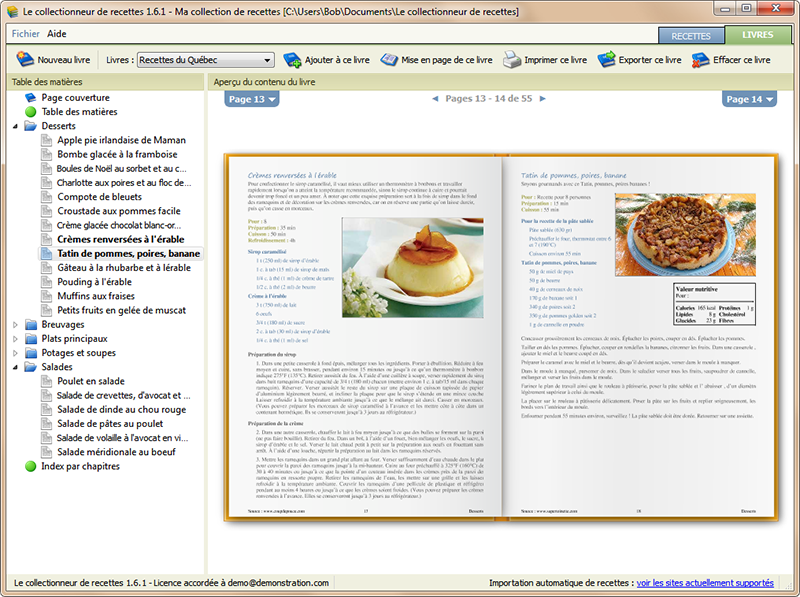Viewport: 800px width, 597px height.
Task: Click the green dot beside Index par chapitres
Action: [x=31, y=466]
